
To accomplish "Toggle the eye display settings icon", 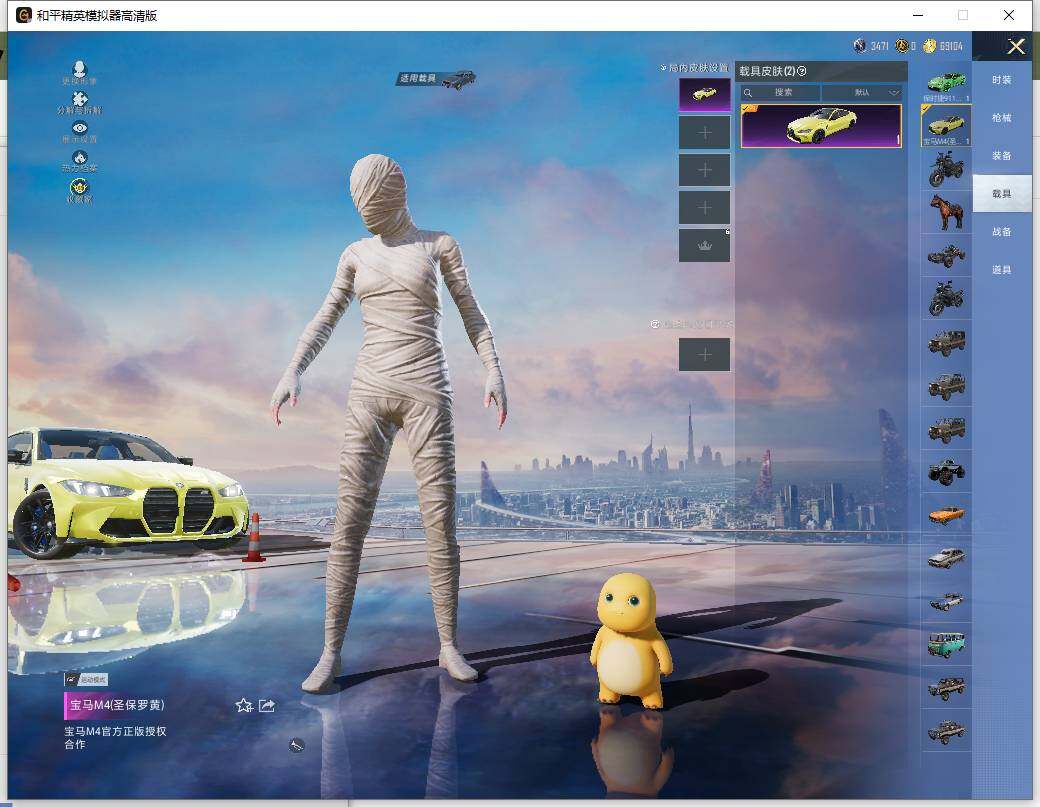I will point(79,129).
